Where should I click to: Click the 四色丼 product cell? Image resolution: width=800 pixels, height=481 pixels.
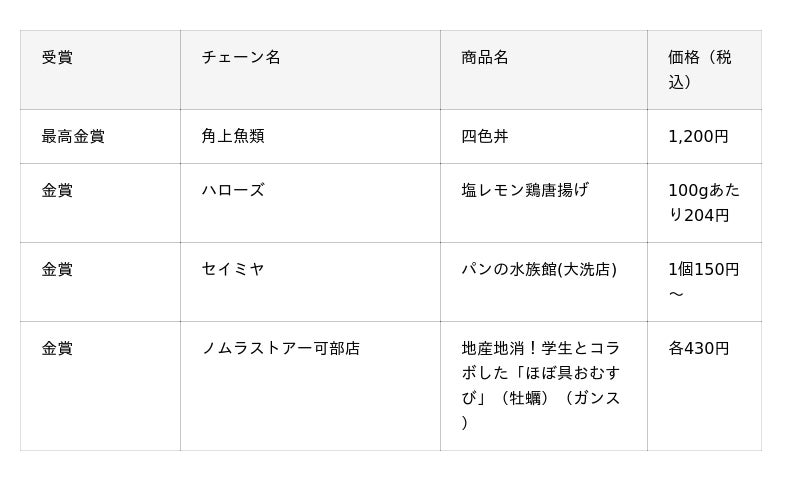click(485, 137)
